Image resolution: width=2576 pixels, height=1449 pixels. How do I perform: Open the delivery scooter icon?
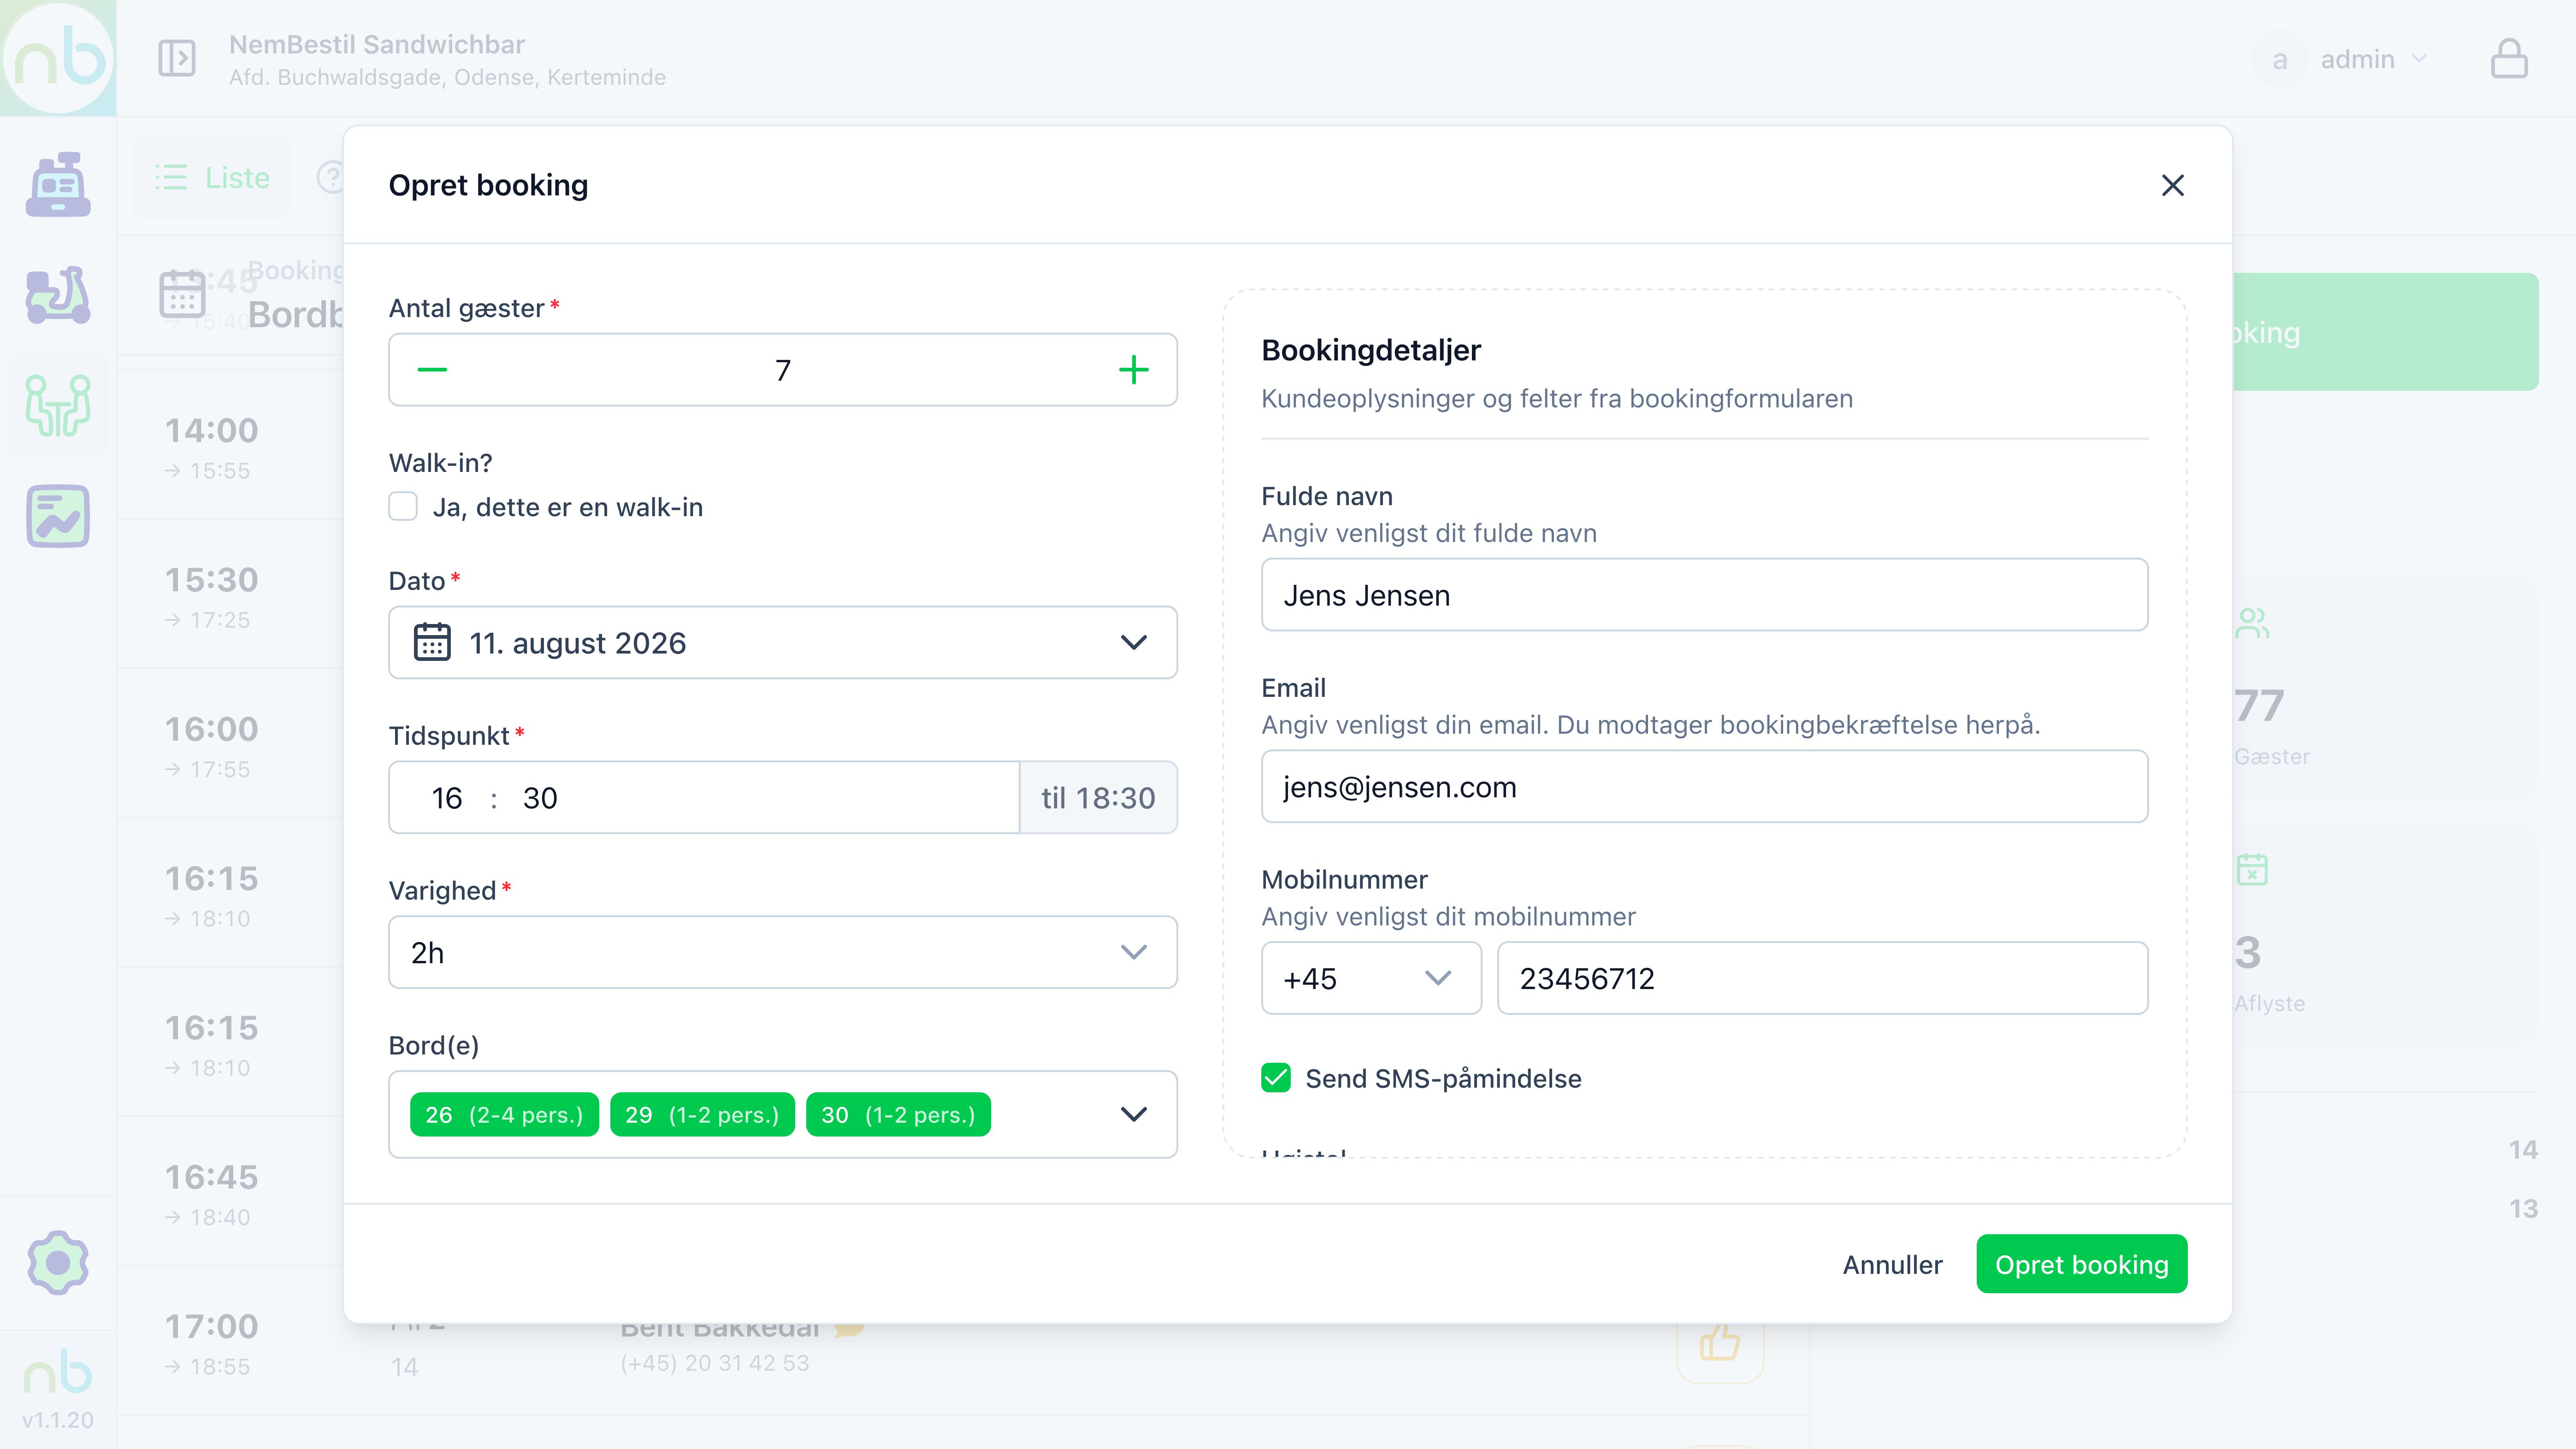click(x=58, y=295)
